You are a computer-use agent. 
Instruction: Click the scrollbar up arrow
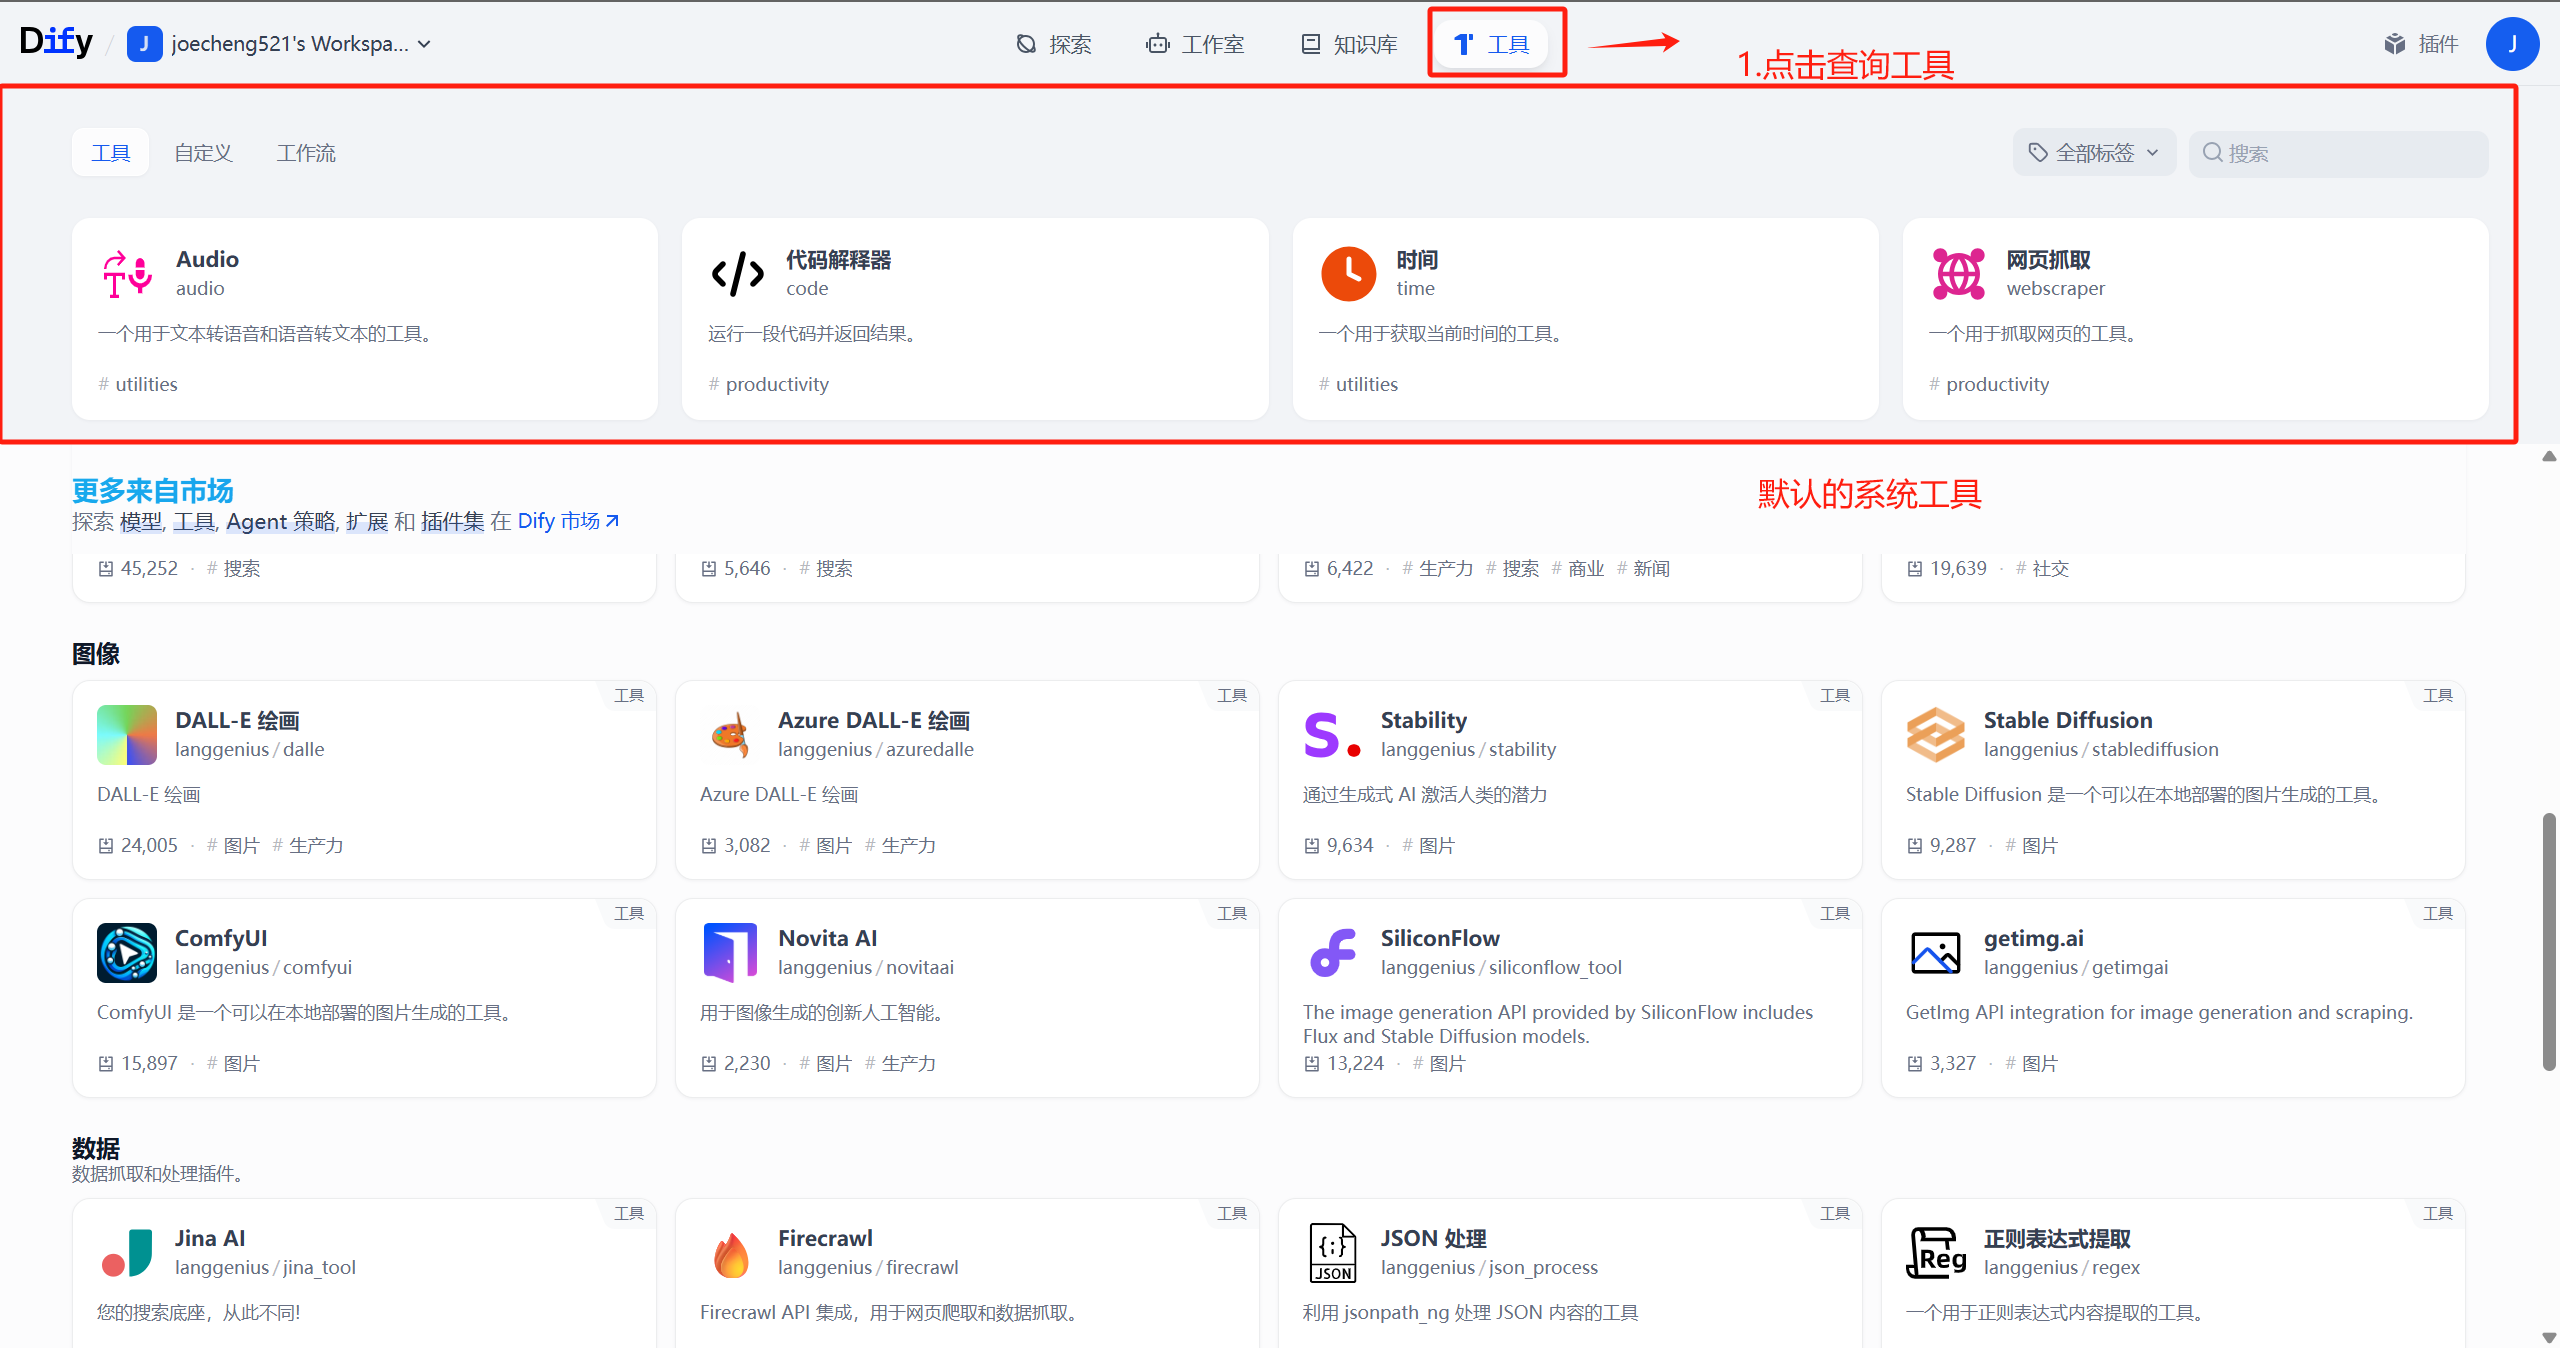click(x=2549, y=456)
